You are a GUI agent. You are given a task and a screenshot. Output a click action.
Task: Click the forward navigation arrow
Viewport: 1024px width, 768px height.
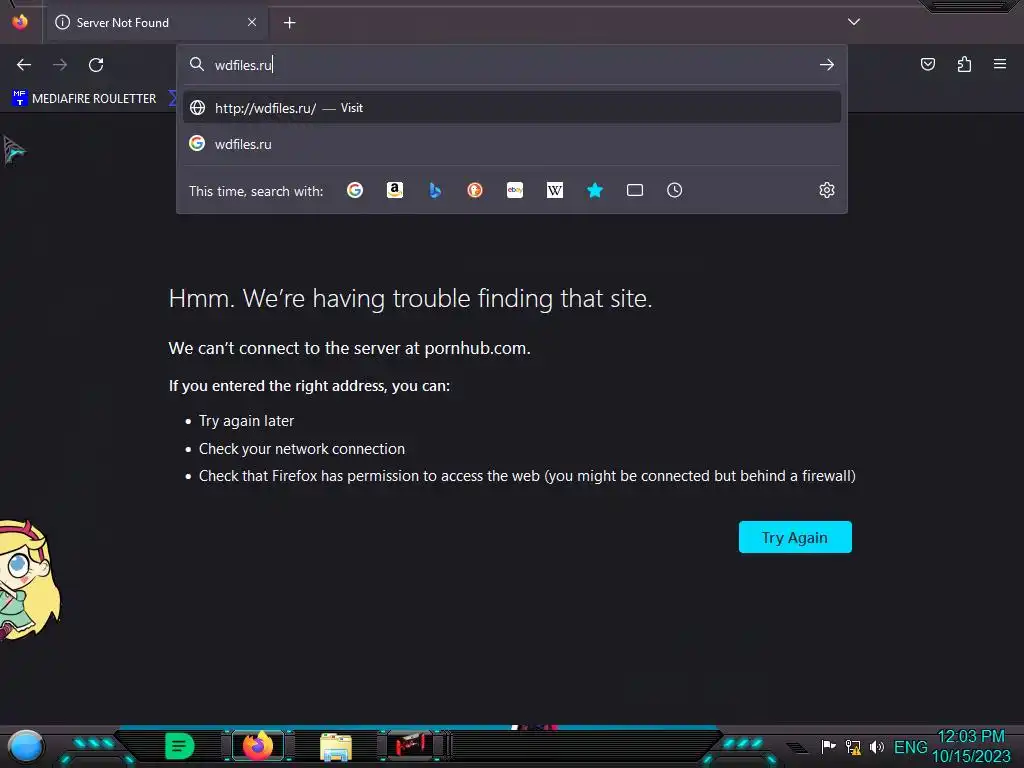click(x=60, y=65)
